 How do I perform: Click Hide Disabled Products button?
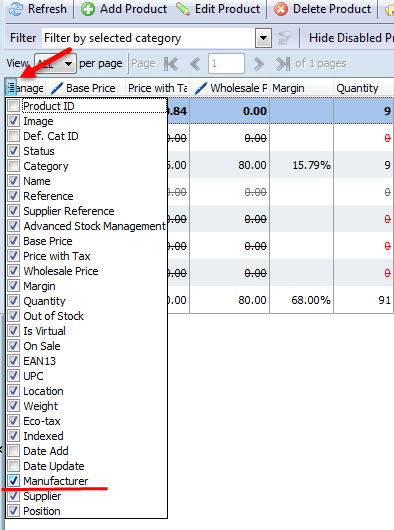(351, 38)
